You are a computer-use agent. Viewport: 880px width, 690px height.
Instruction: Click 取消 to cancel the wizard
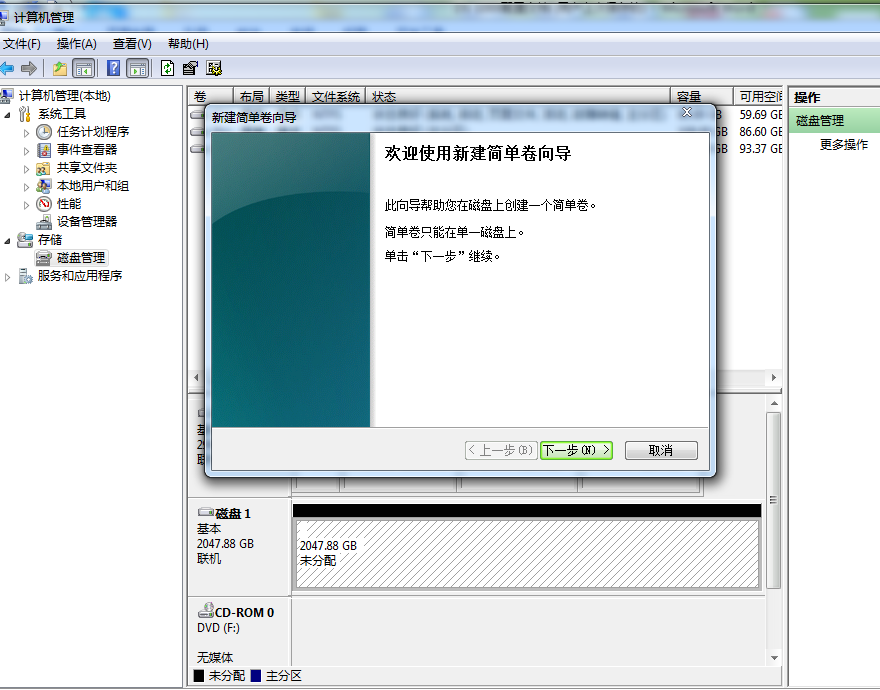pos(659,450)
